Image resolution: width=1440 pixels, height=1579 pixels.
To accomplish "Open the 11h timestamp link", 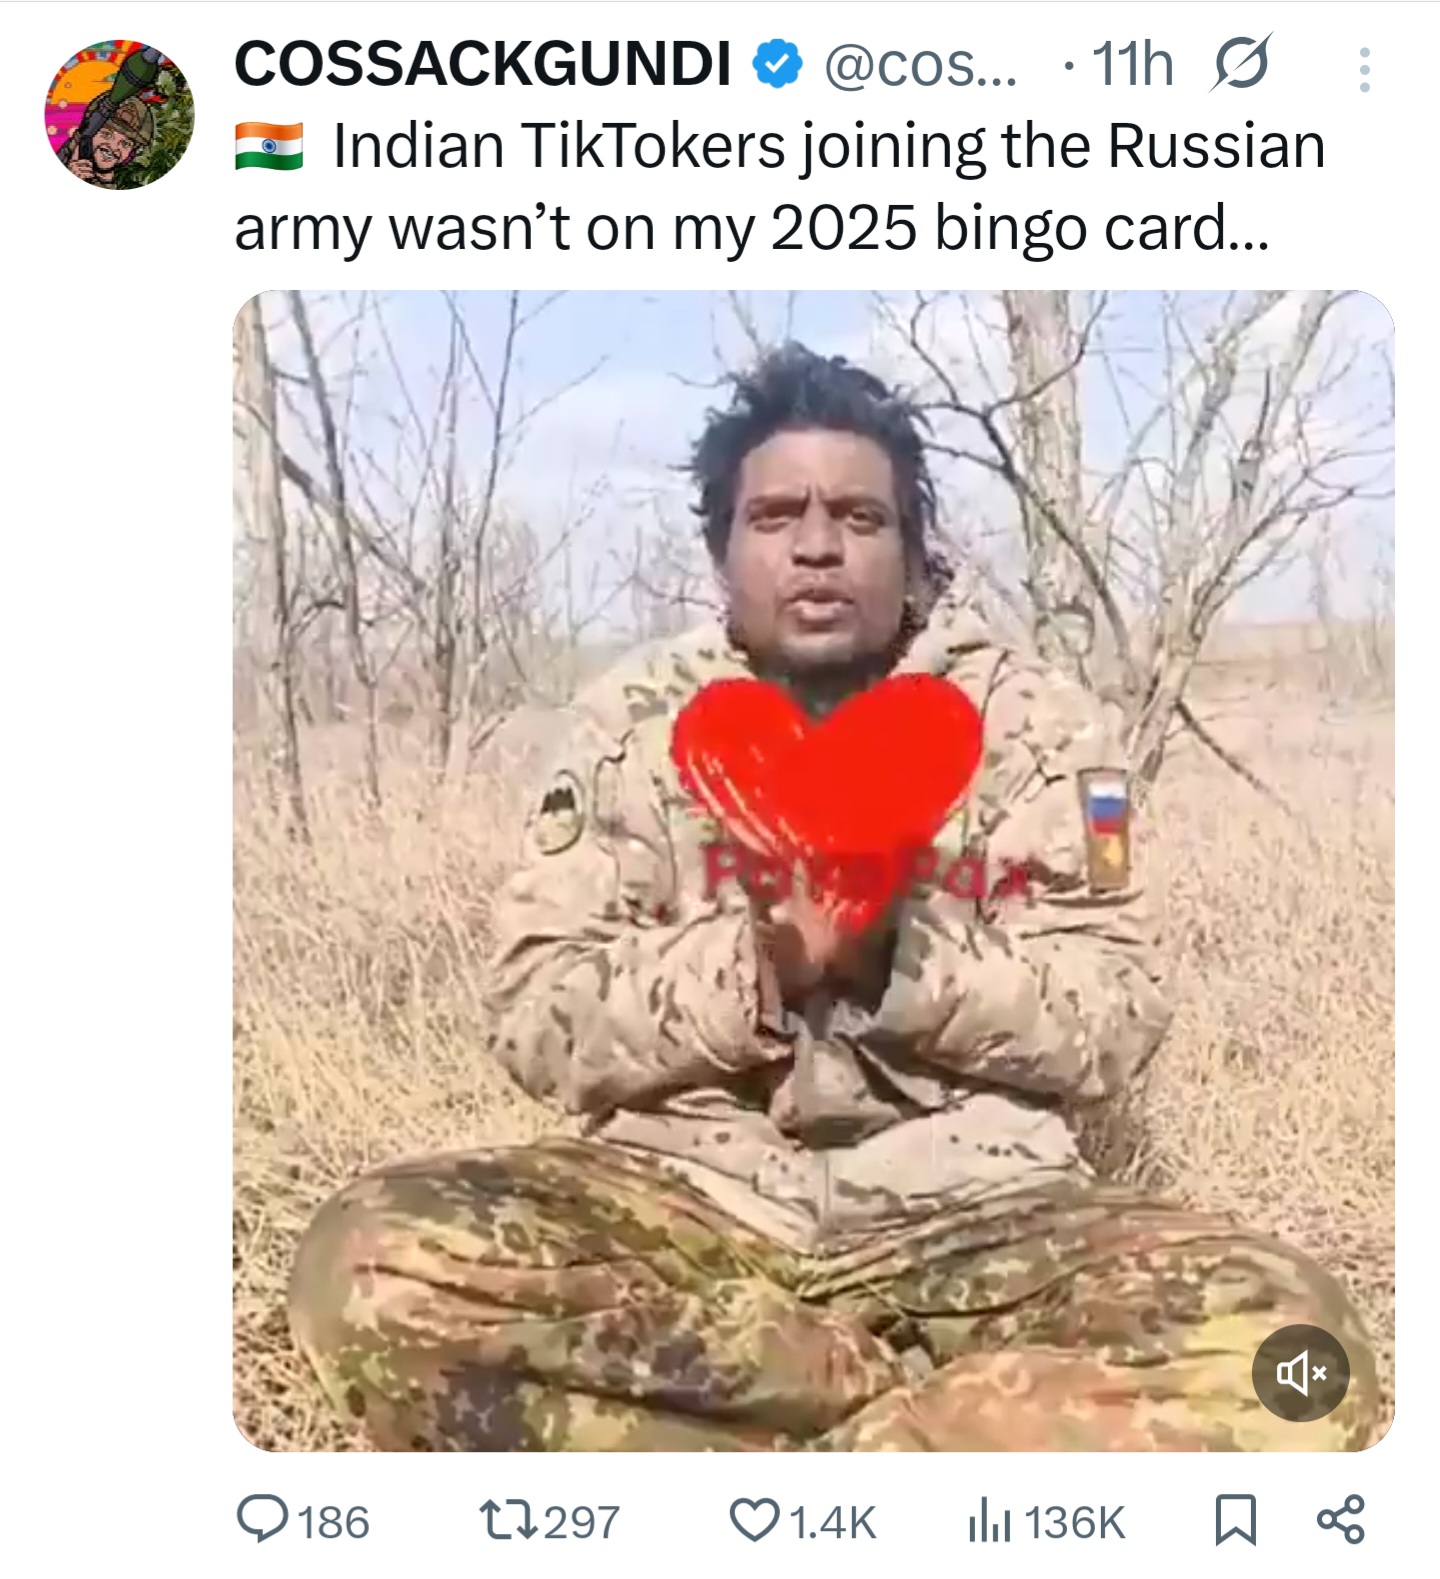I will tap(1132, 65).
